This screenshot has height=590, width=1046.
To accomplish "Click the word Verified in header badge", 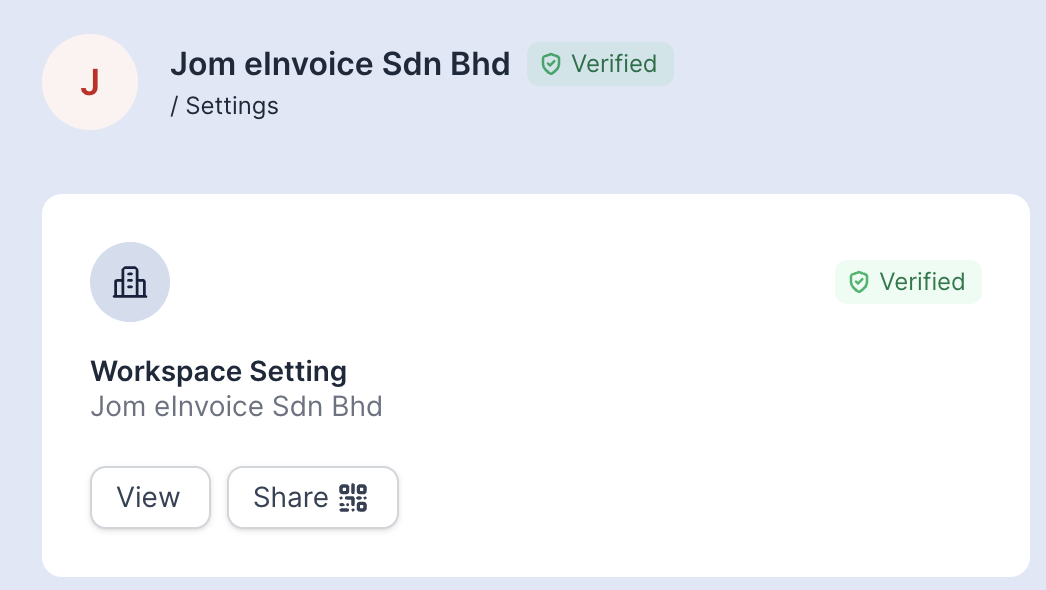I will point(614,64).
